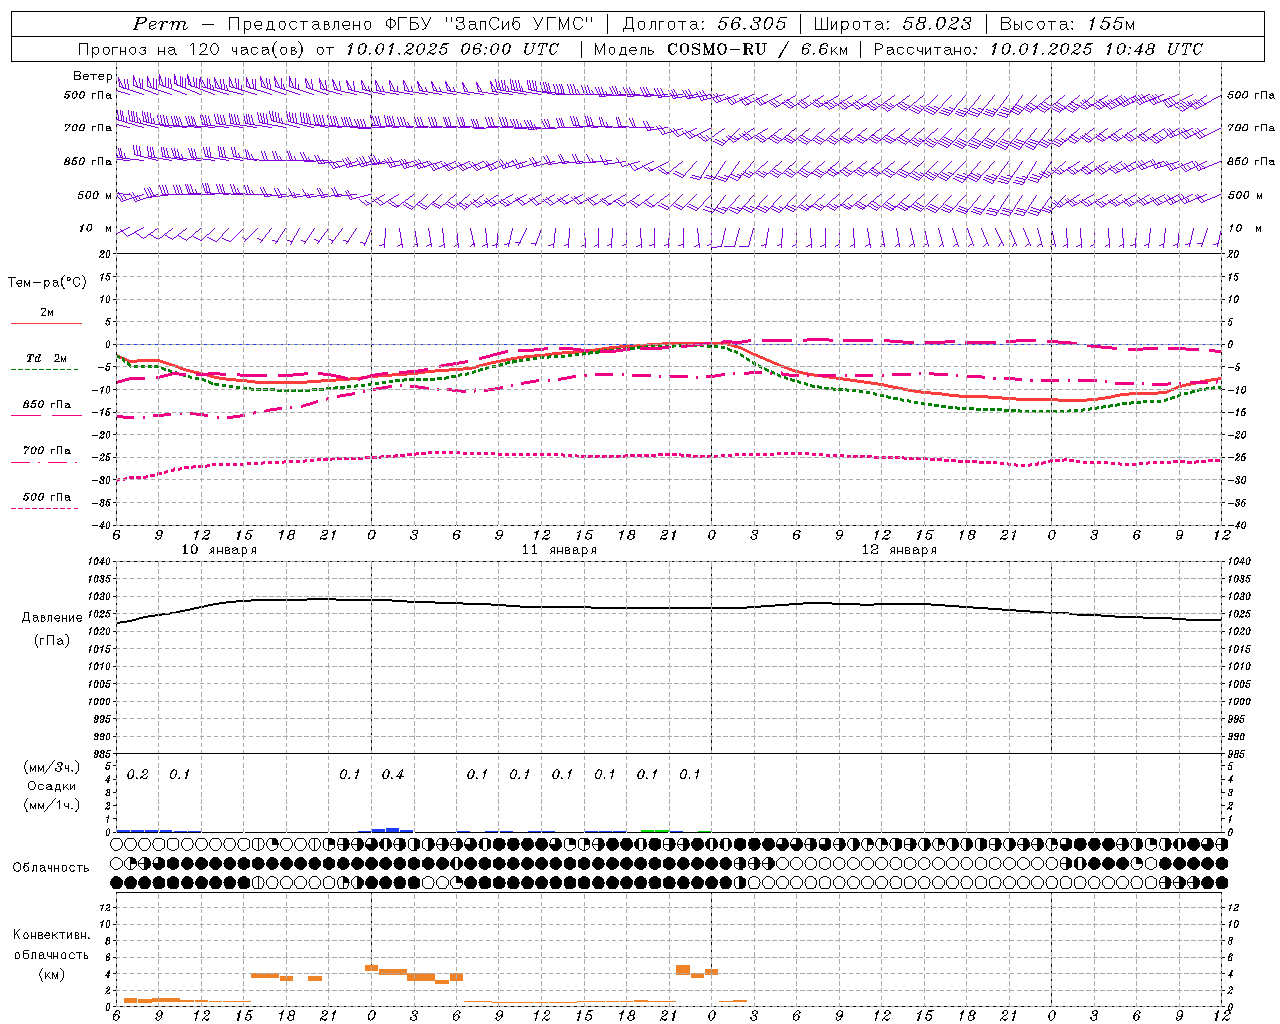Click the "11 января" date label
Screen dimensions: 1280x1024
point(559,550)
